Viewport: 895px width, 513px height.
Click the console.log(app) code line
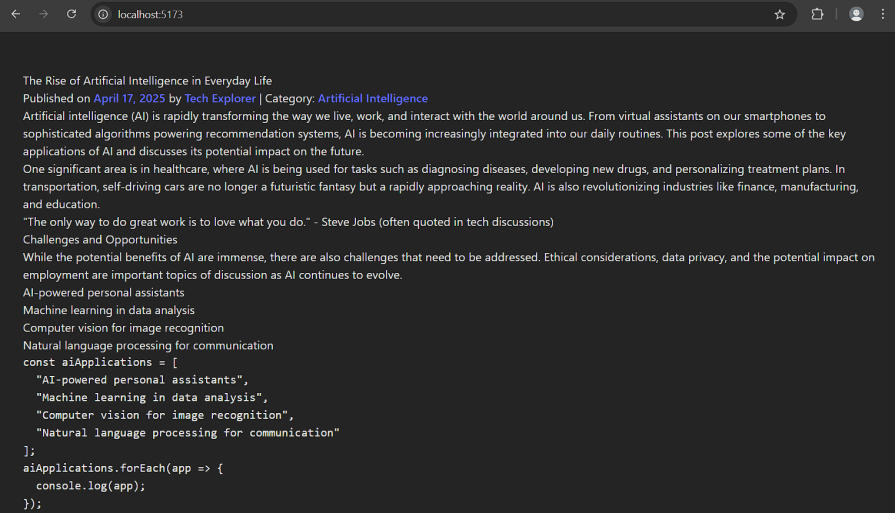90,486
